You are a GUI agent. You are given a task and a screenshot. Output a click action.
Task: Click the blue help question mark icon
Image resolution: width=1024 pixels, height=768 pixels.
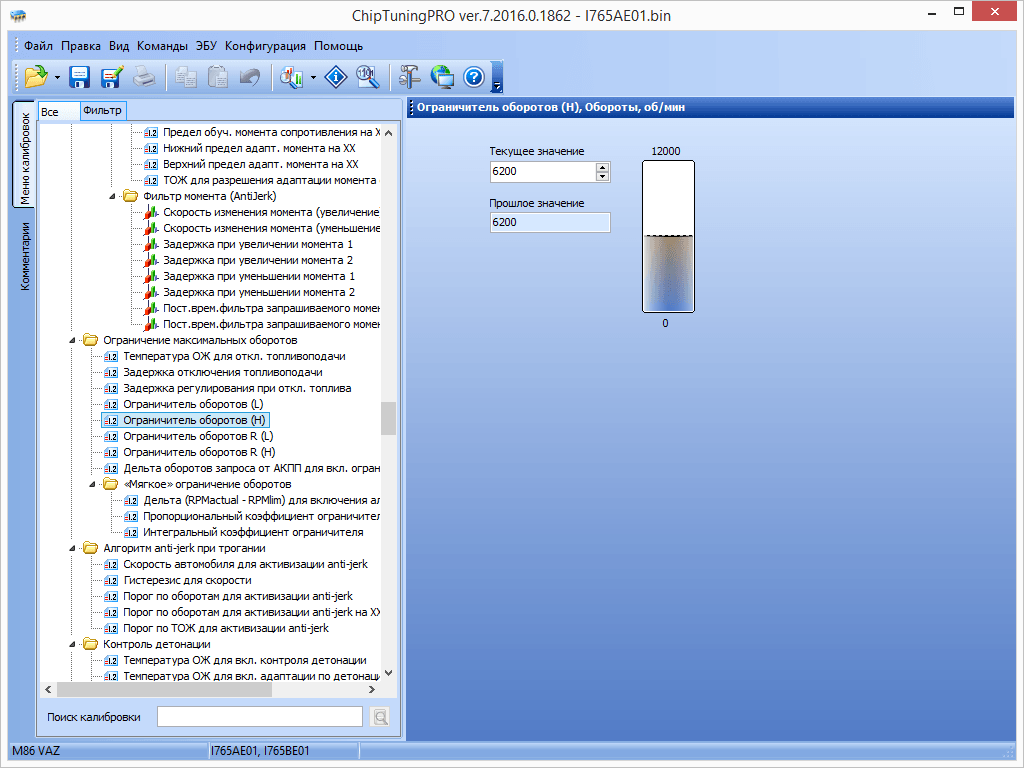pos(474,77)
